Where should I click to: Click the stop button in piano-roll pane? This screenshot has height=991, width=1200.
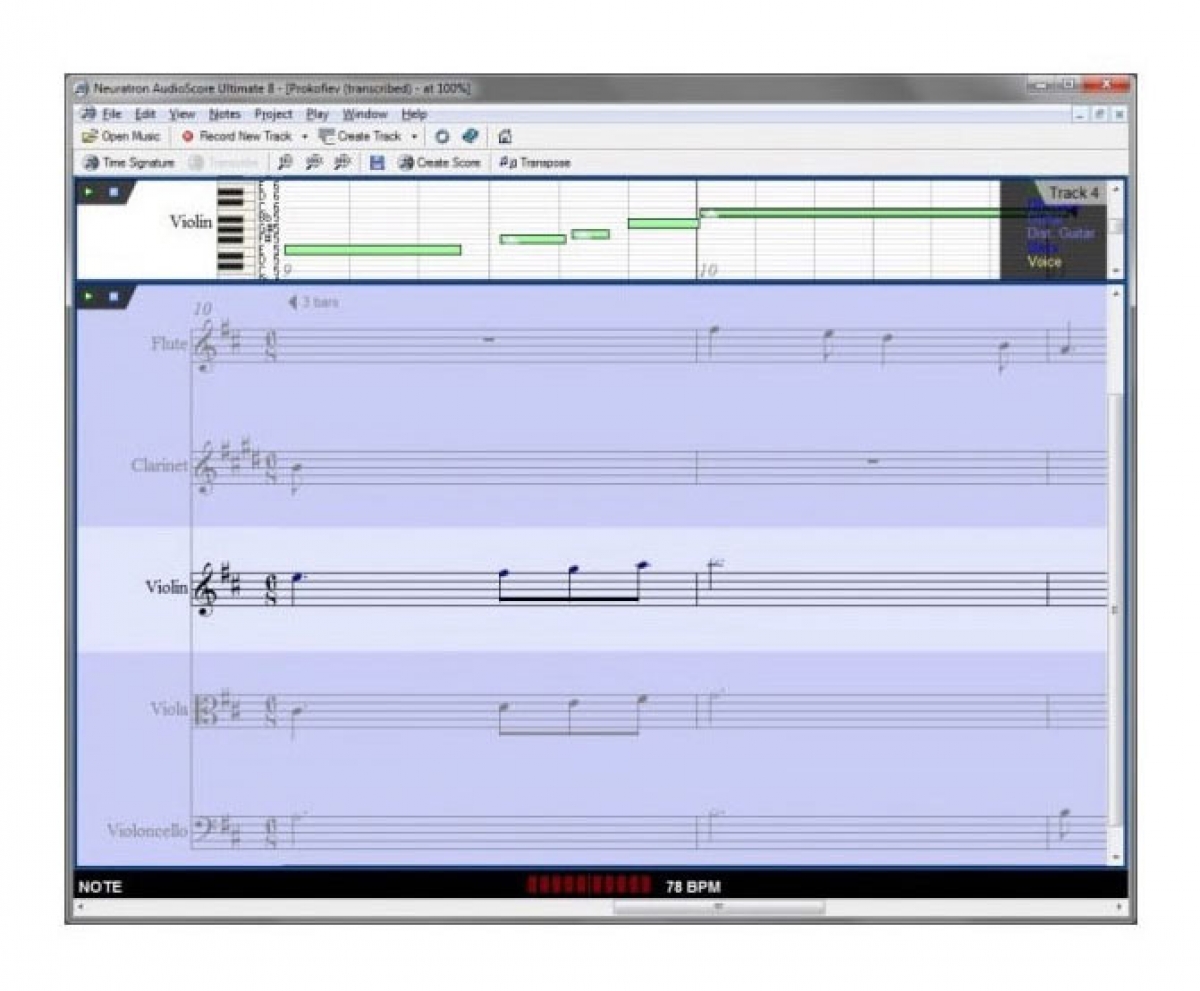tap(113, 190)
